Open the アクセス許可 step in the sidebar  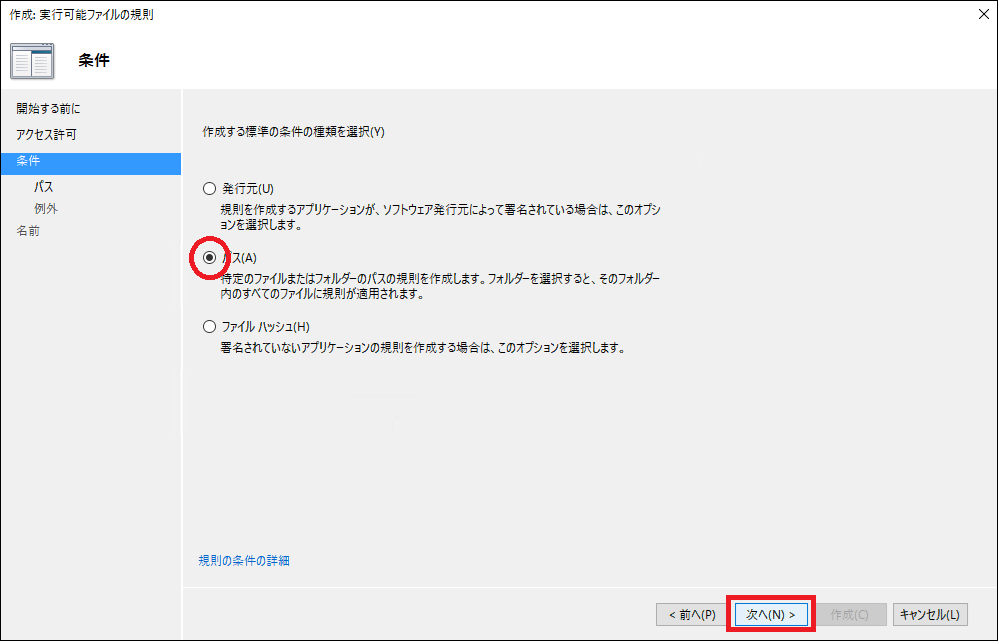46,134
